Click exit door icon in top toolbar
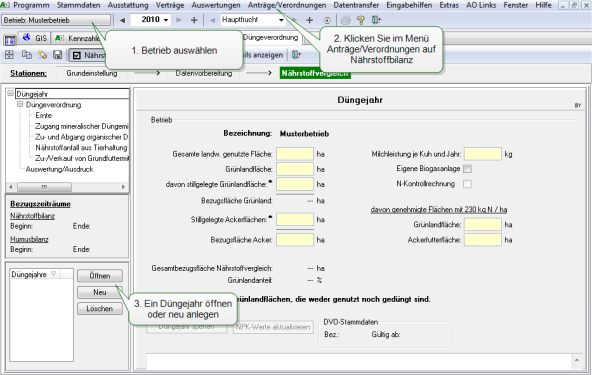The width and height of the screenshot is (592, 375). coord(376,20)
